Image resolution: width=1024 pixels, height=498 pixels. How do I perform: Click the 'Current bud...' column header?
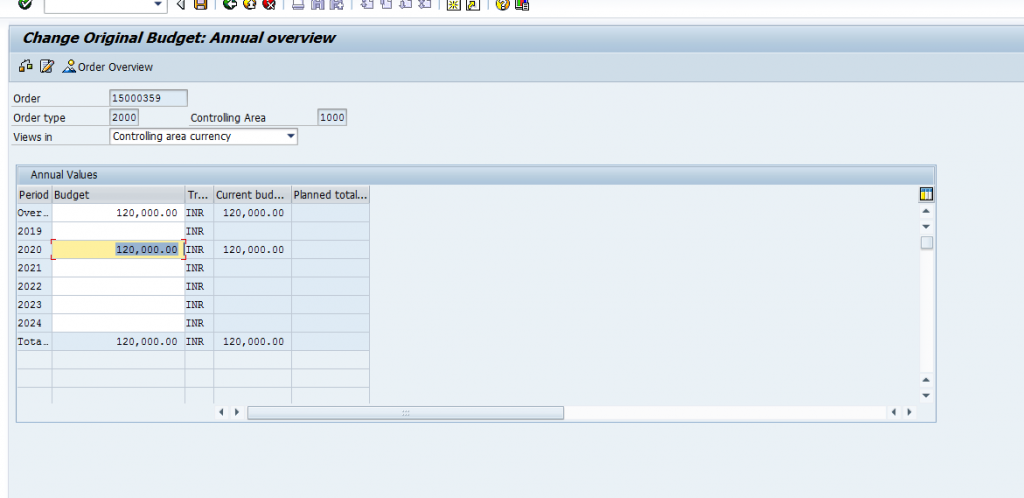(252, 195)
